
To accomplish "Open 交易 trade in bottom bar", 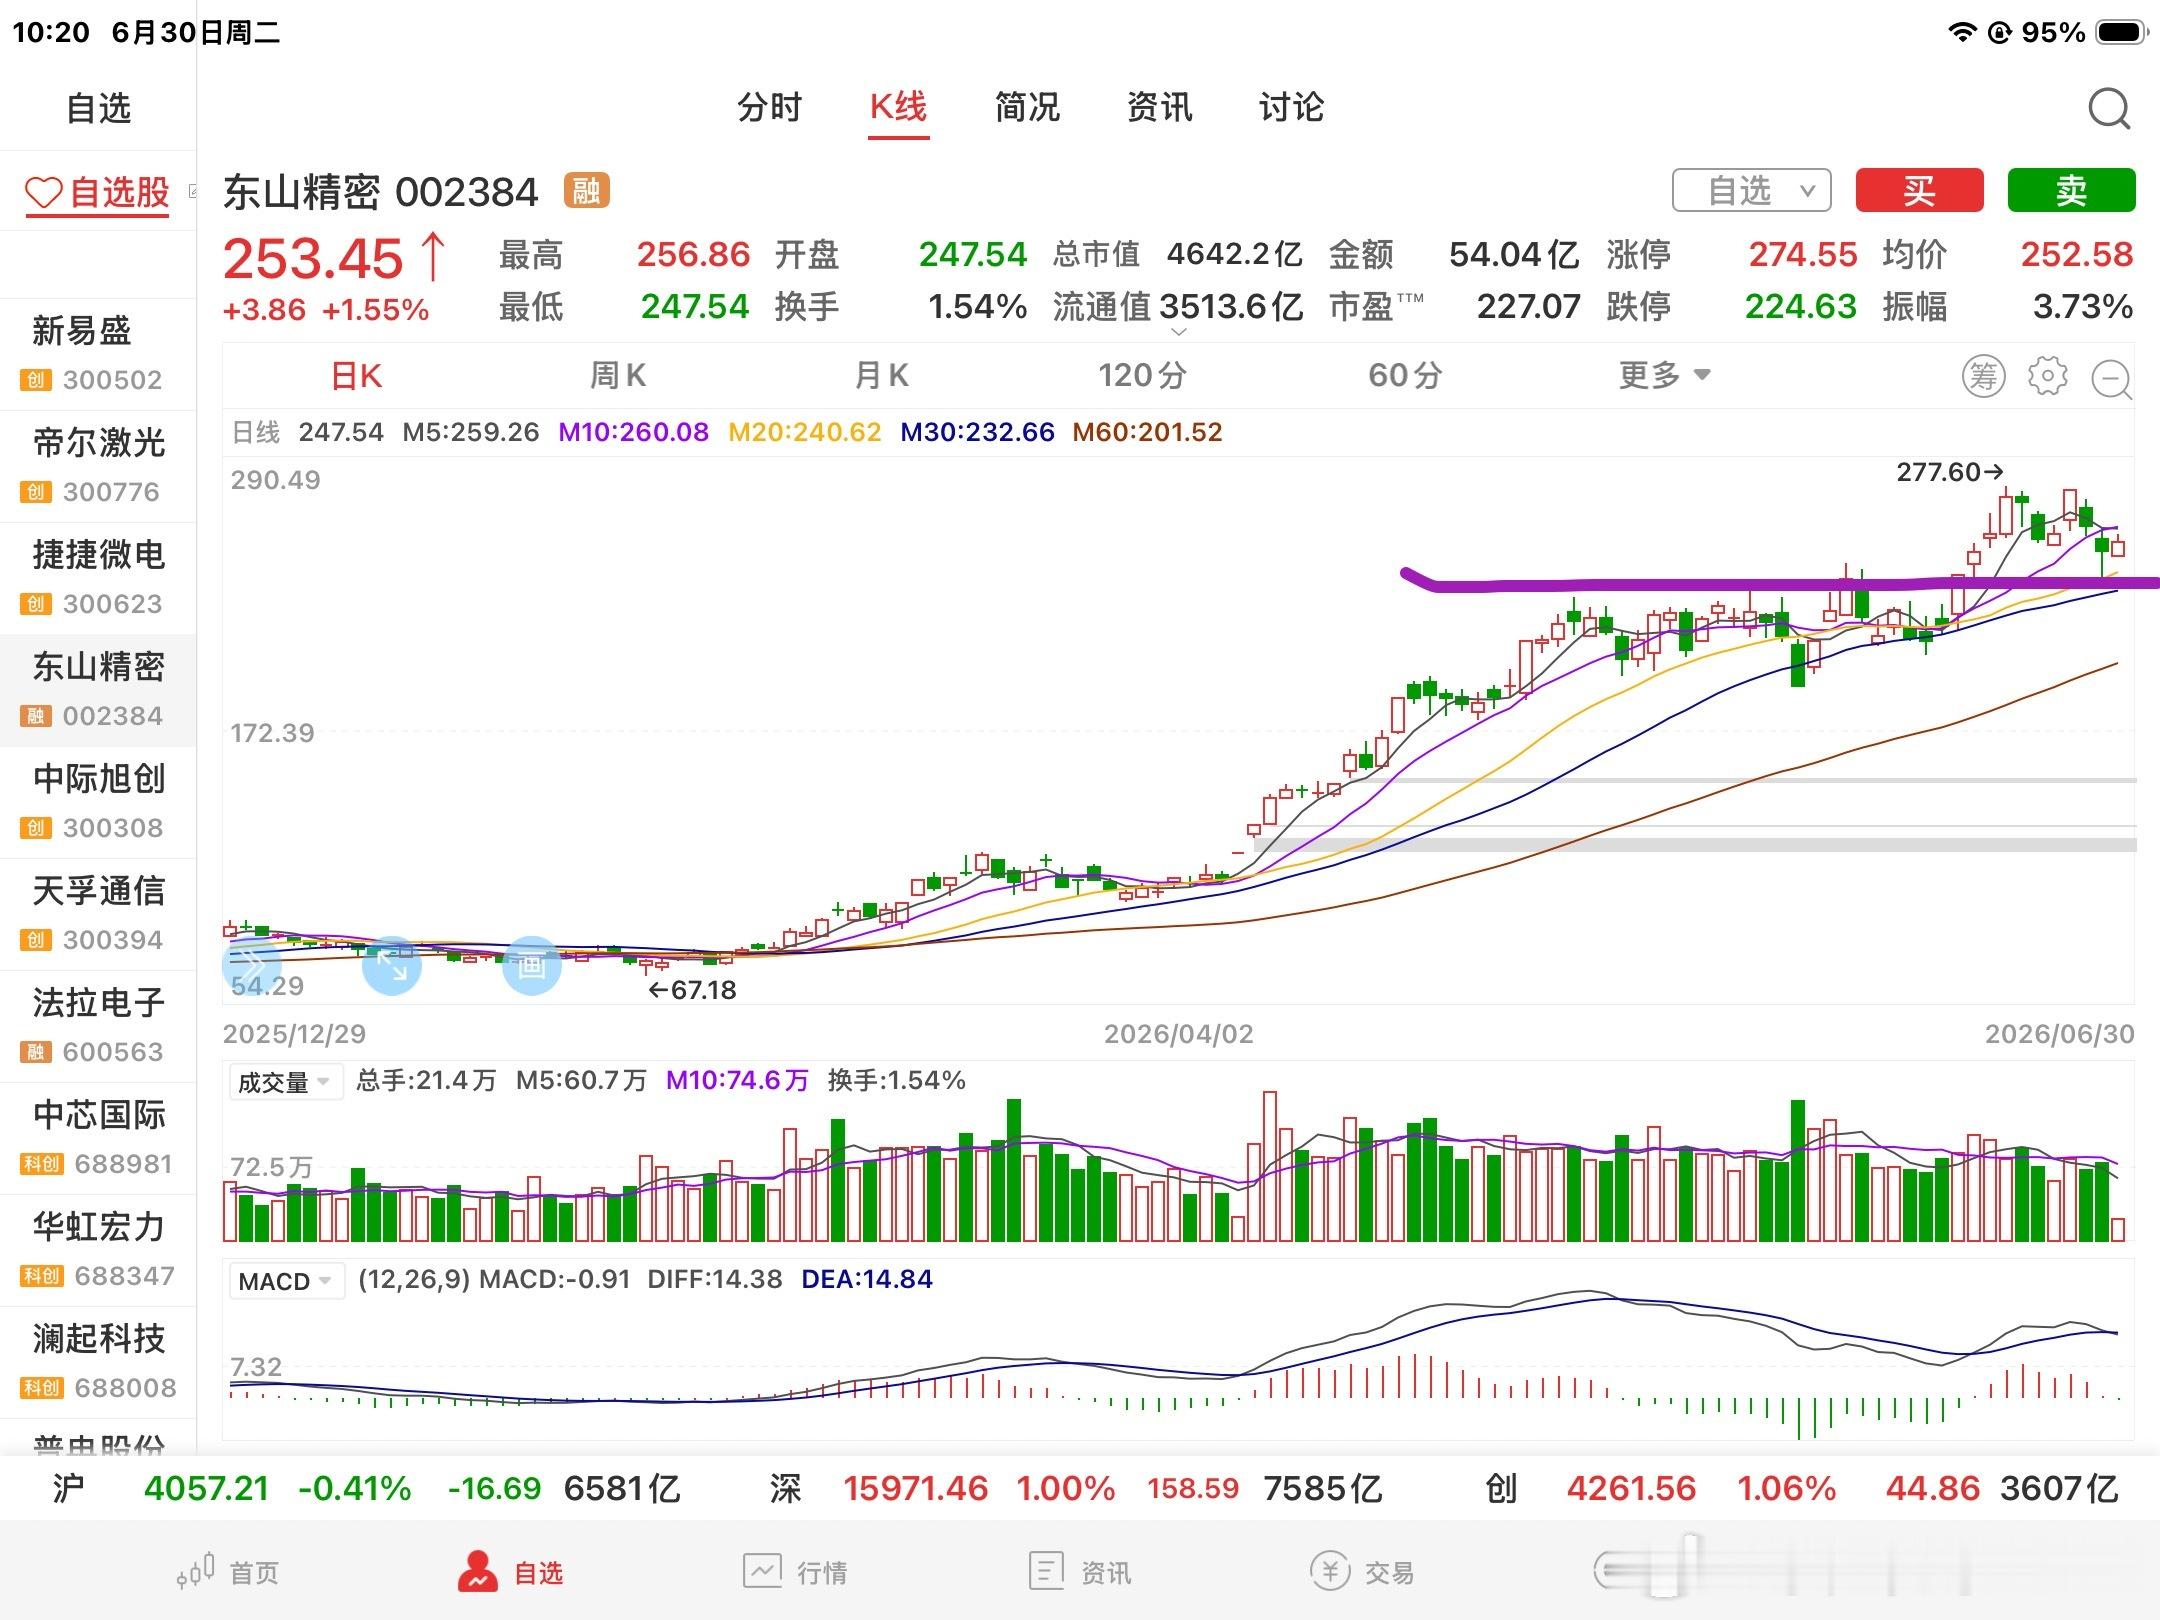I will point(1362,1572).
